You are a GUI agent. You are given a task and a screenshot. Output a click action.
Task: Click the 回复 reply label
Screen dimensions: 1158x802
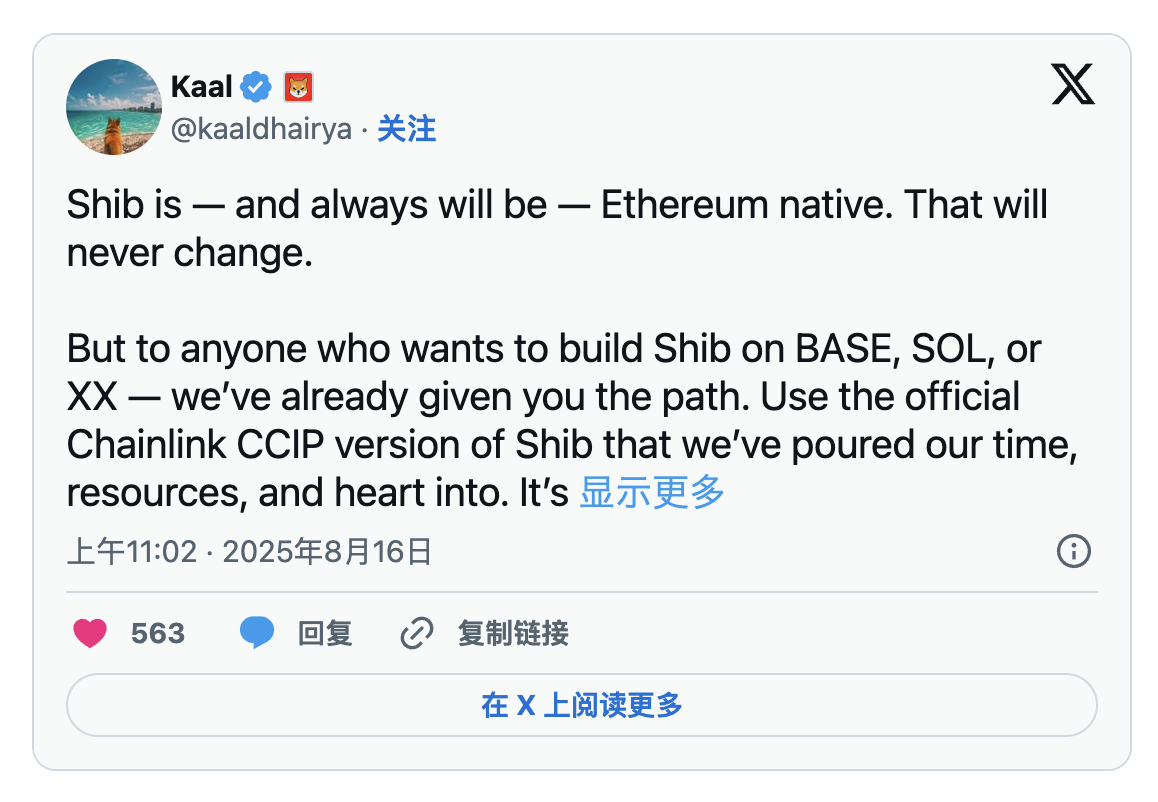click(x=325, y=633)
